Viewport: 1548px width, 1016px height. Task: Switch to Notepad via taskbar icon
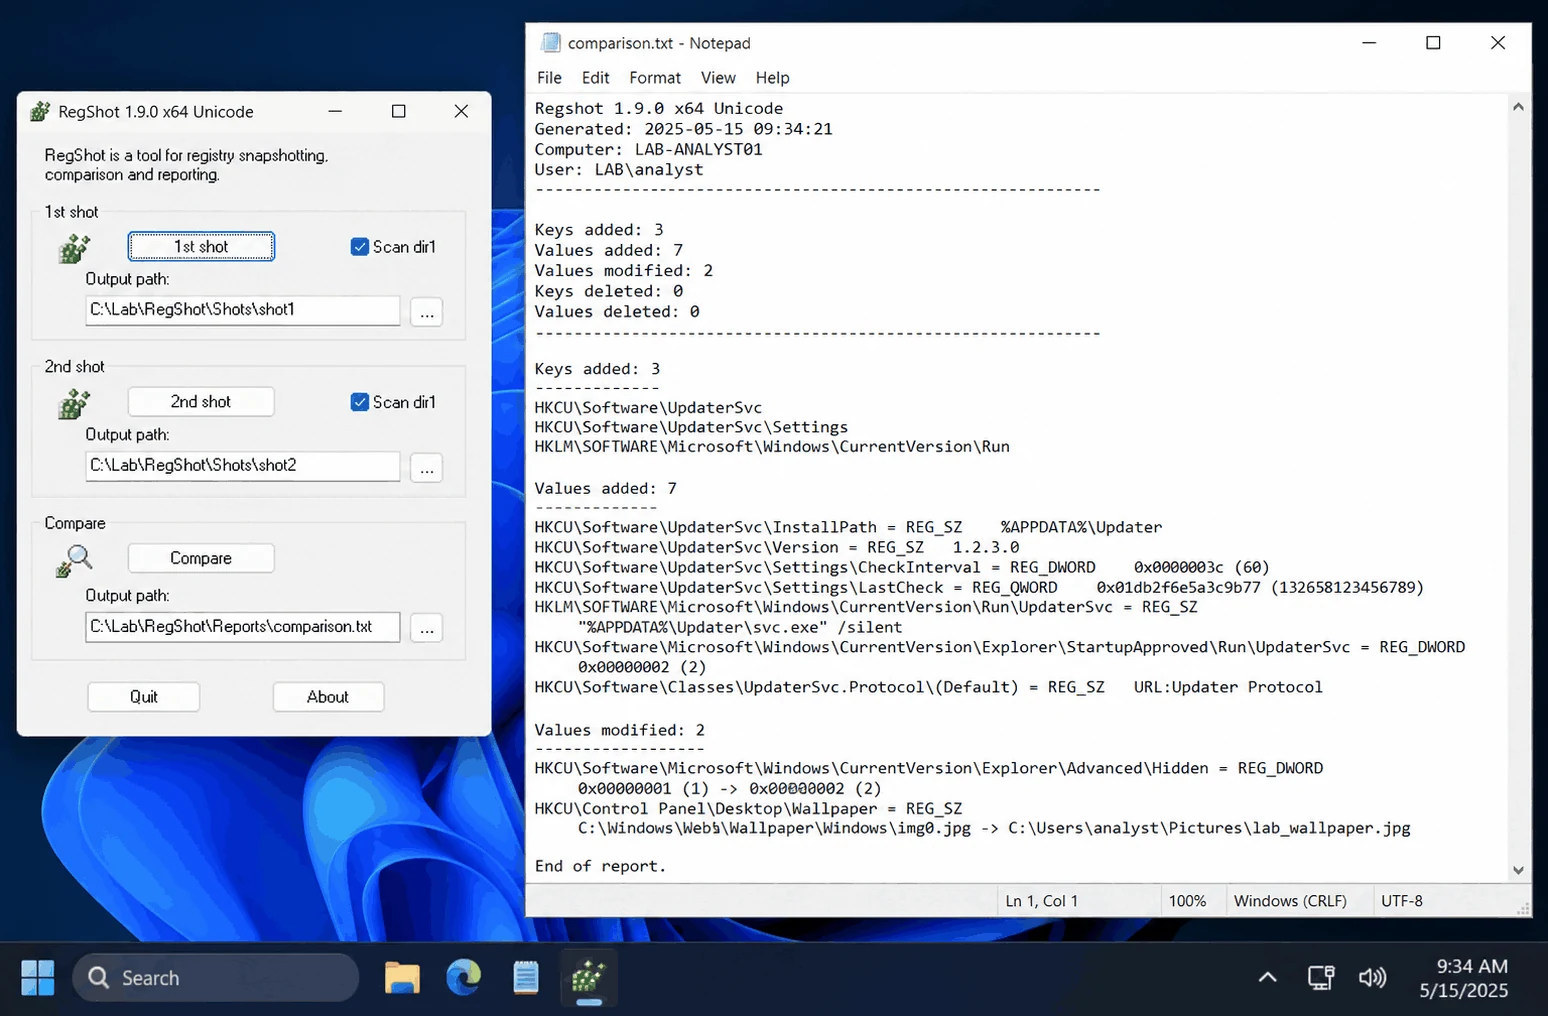(526, 977)
